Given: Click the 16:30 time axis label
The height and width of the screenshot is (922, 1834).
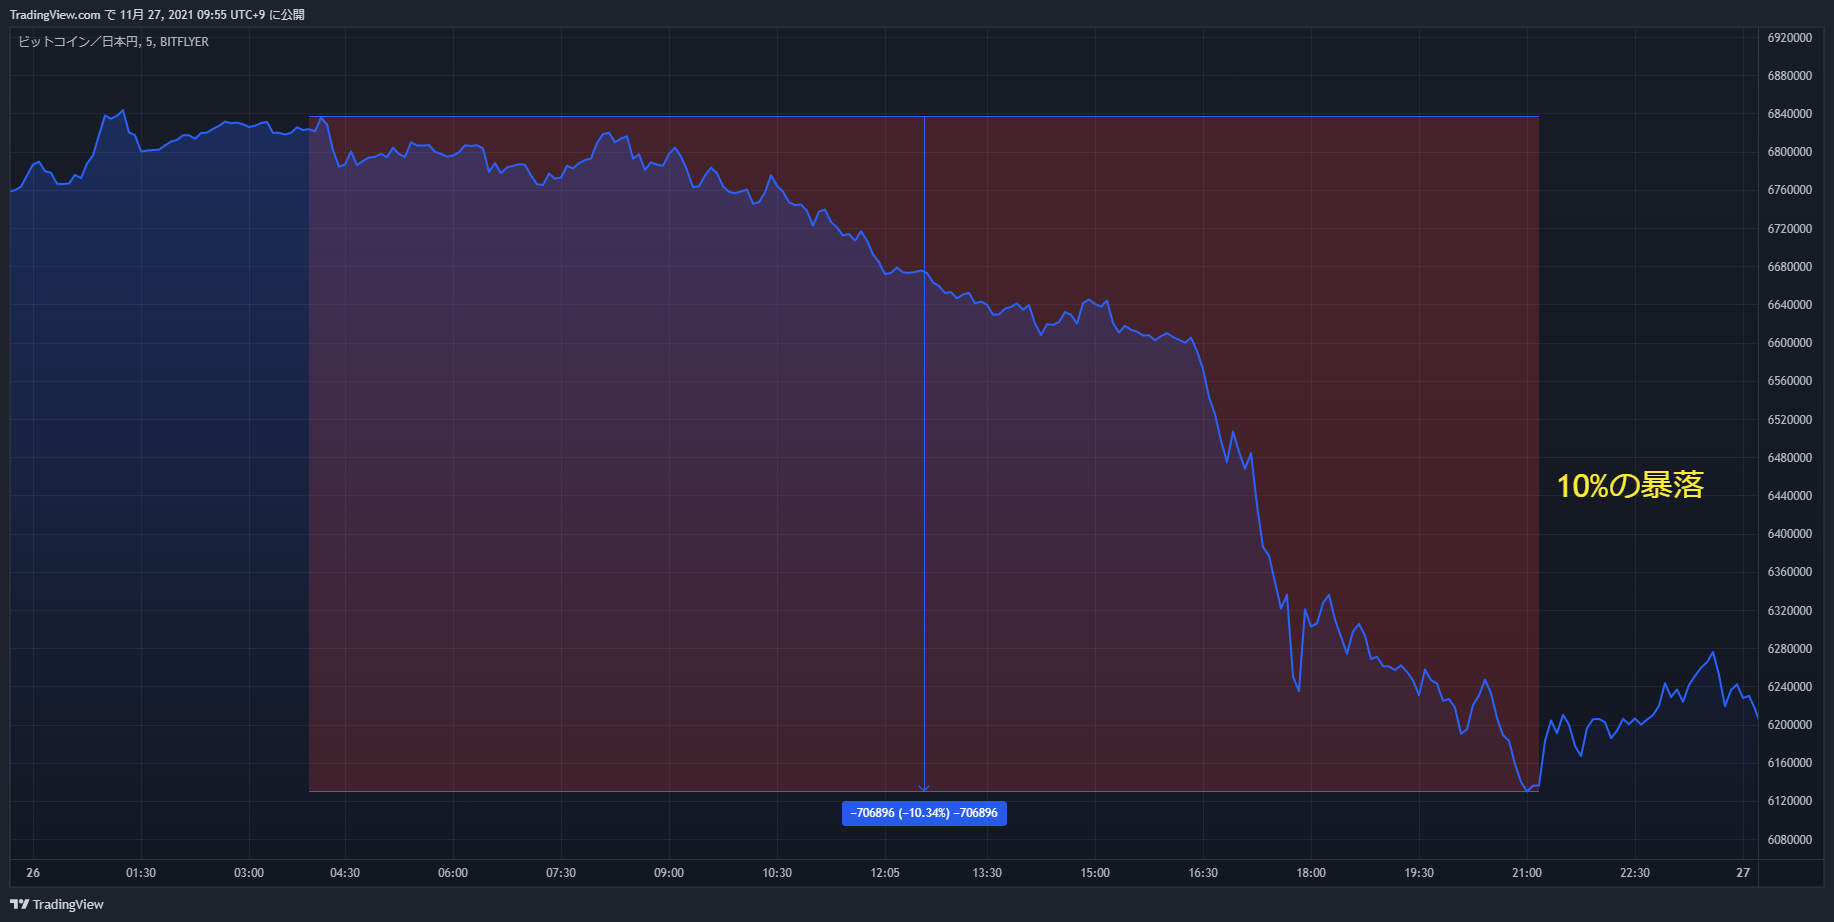Looking at the screenshot, I should 1203,873.
